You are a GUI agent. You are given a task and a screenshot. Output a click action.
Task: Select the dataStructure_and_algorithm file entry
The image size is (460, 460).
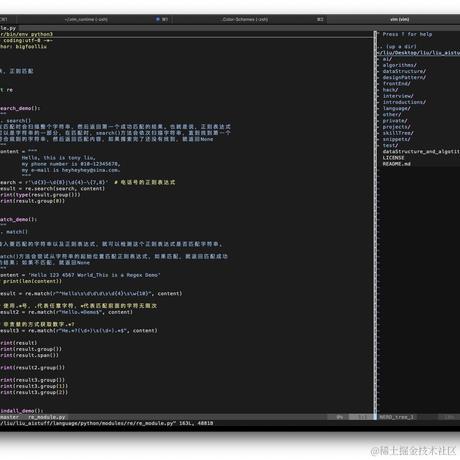pyautogui.click(x=421, y=152)
